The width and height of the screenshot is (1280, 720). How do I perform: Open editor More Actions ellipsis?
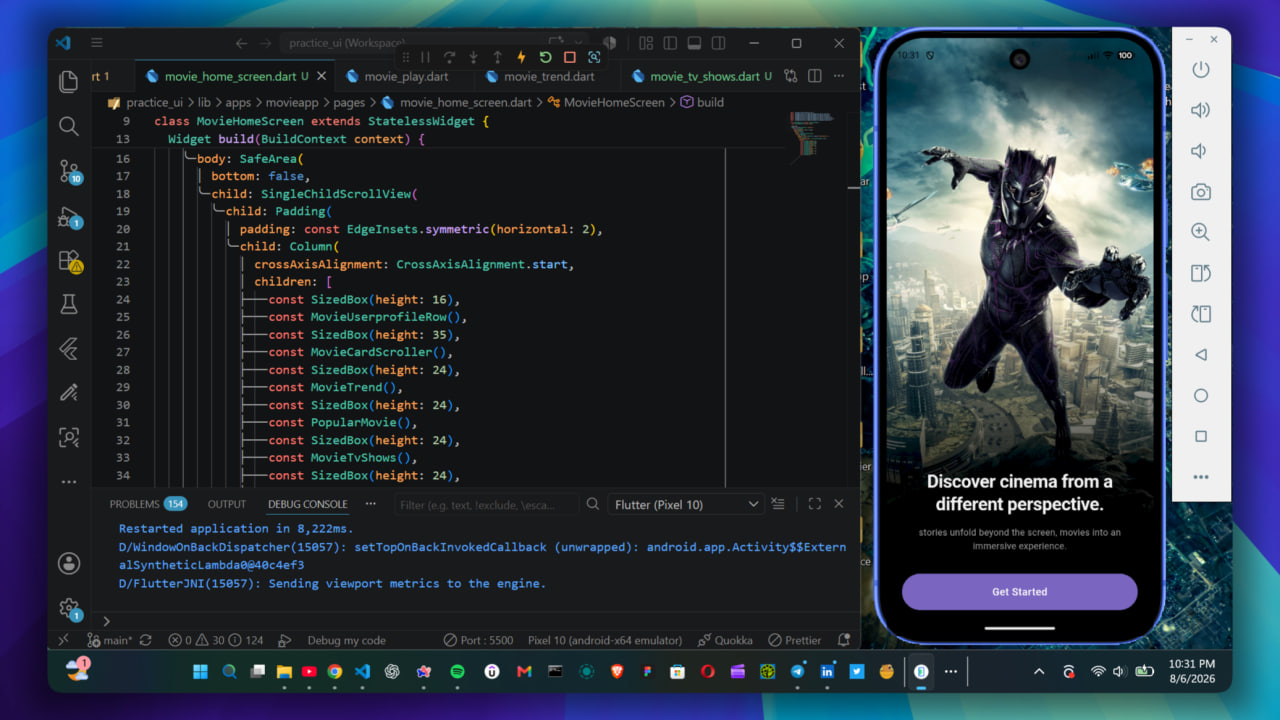(x=839, y=76)
